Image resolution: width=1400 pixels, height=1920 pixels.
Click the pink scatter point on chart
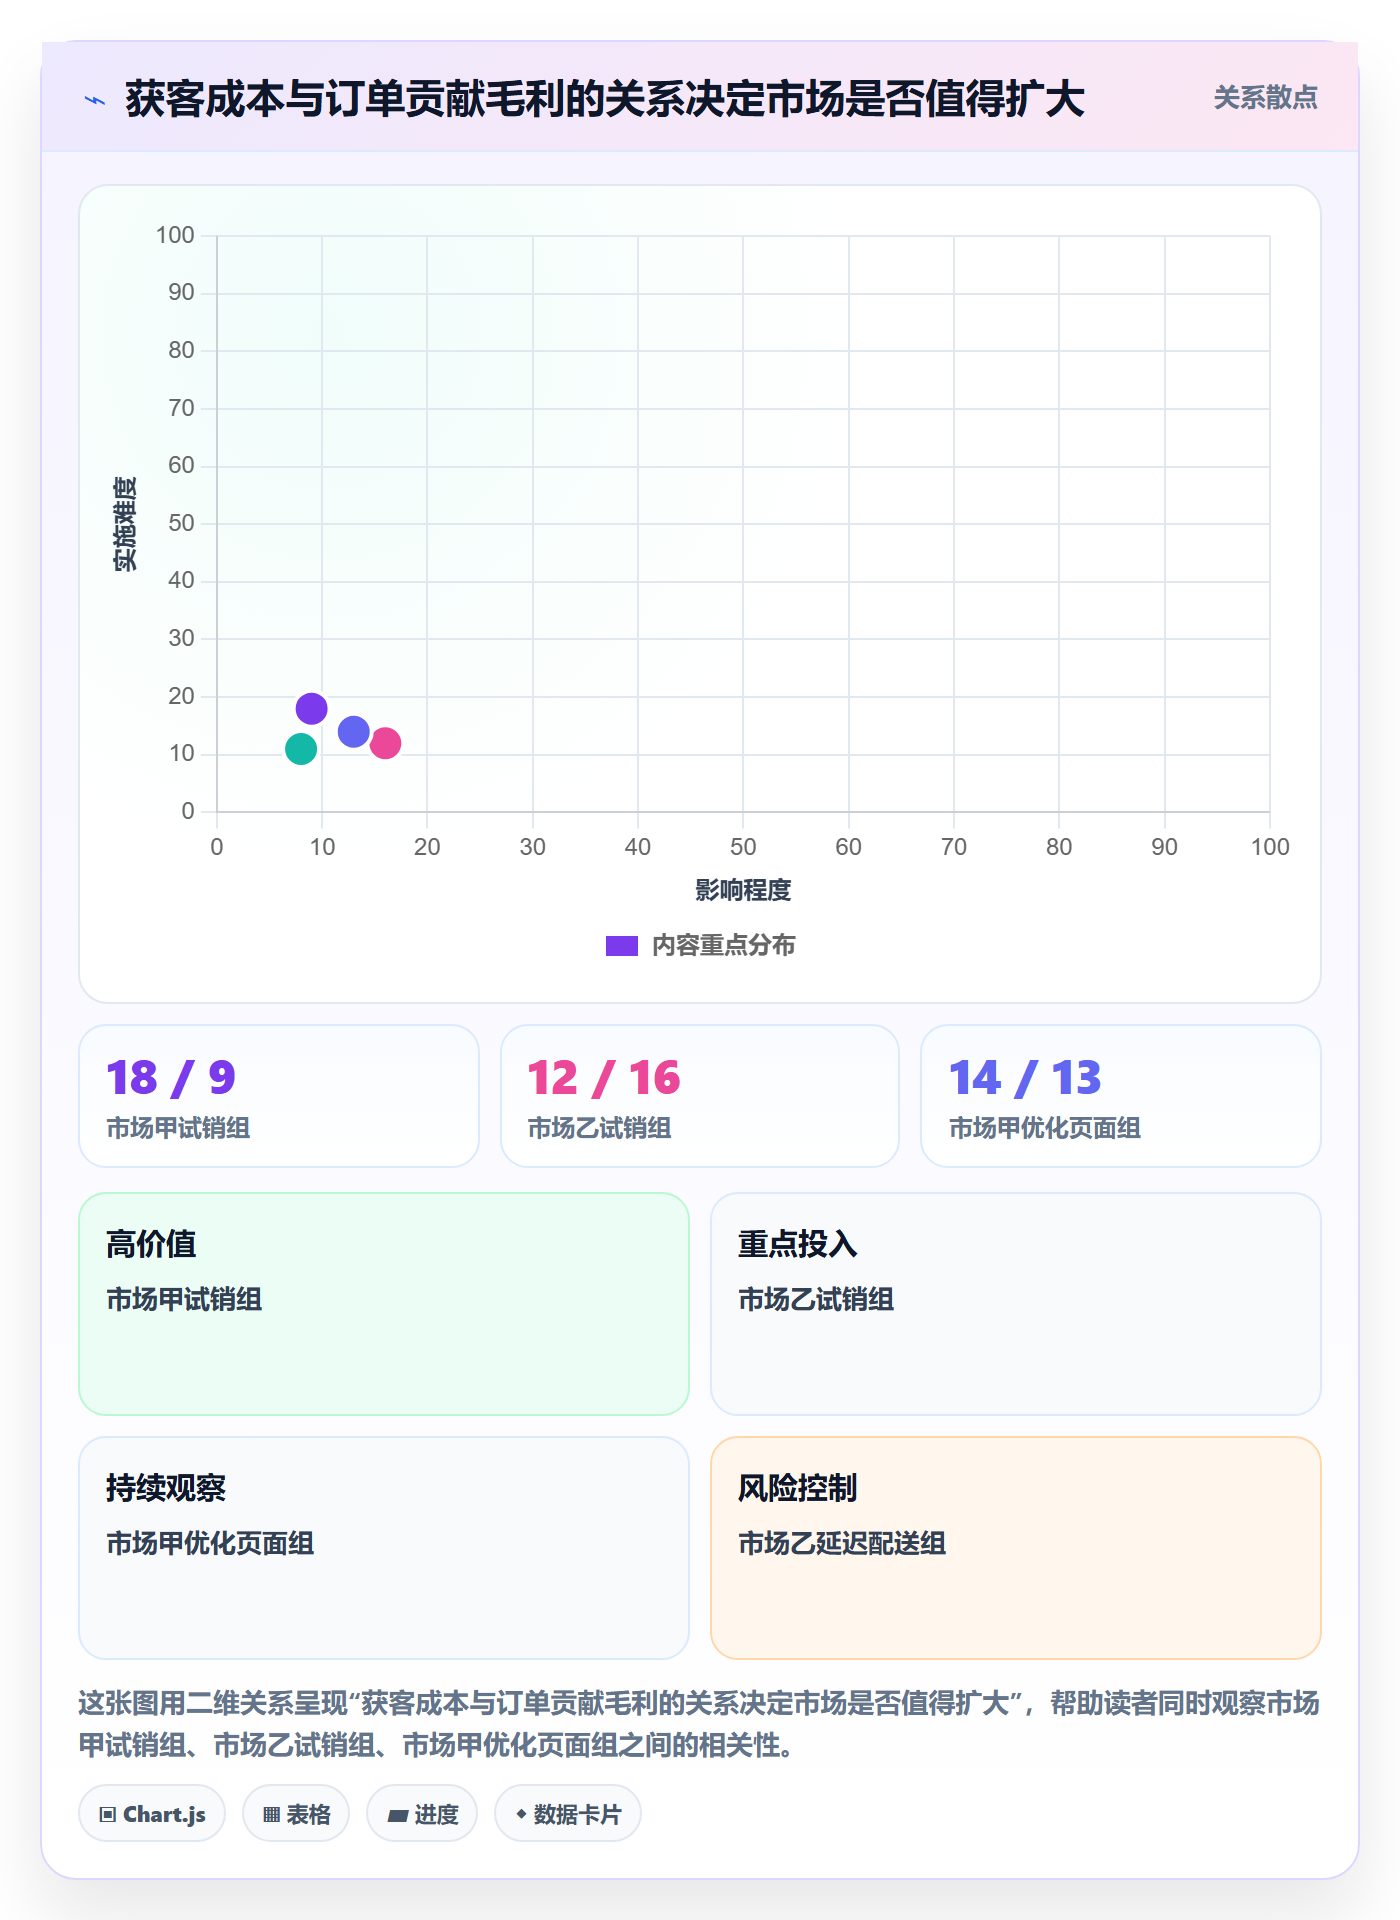386,743
